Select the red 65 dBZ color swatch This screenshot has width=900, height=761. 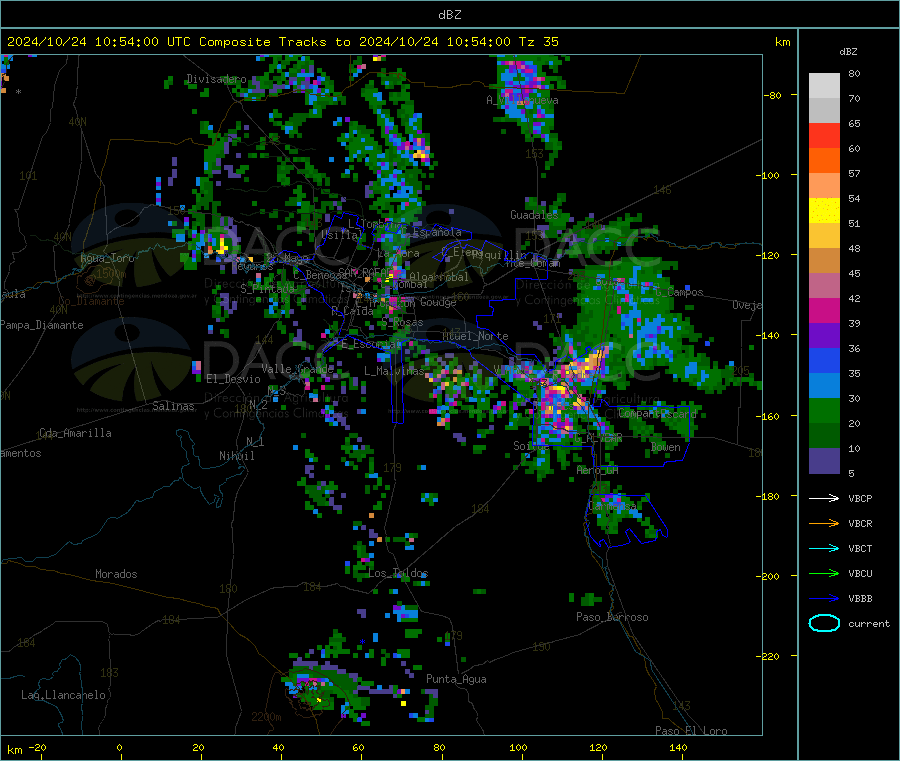click(824, 135)
